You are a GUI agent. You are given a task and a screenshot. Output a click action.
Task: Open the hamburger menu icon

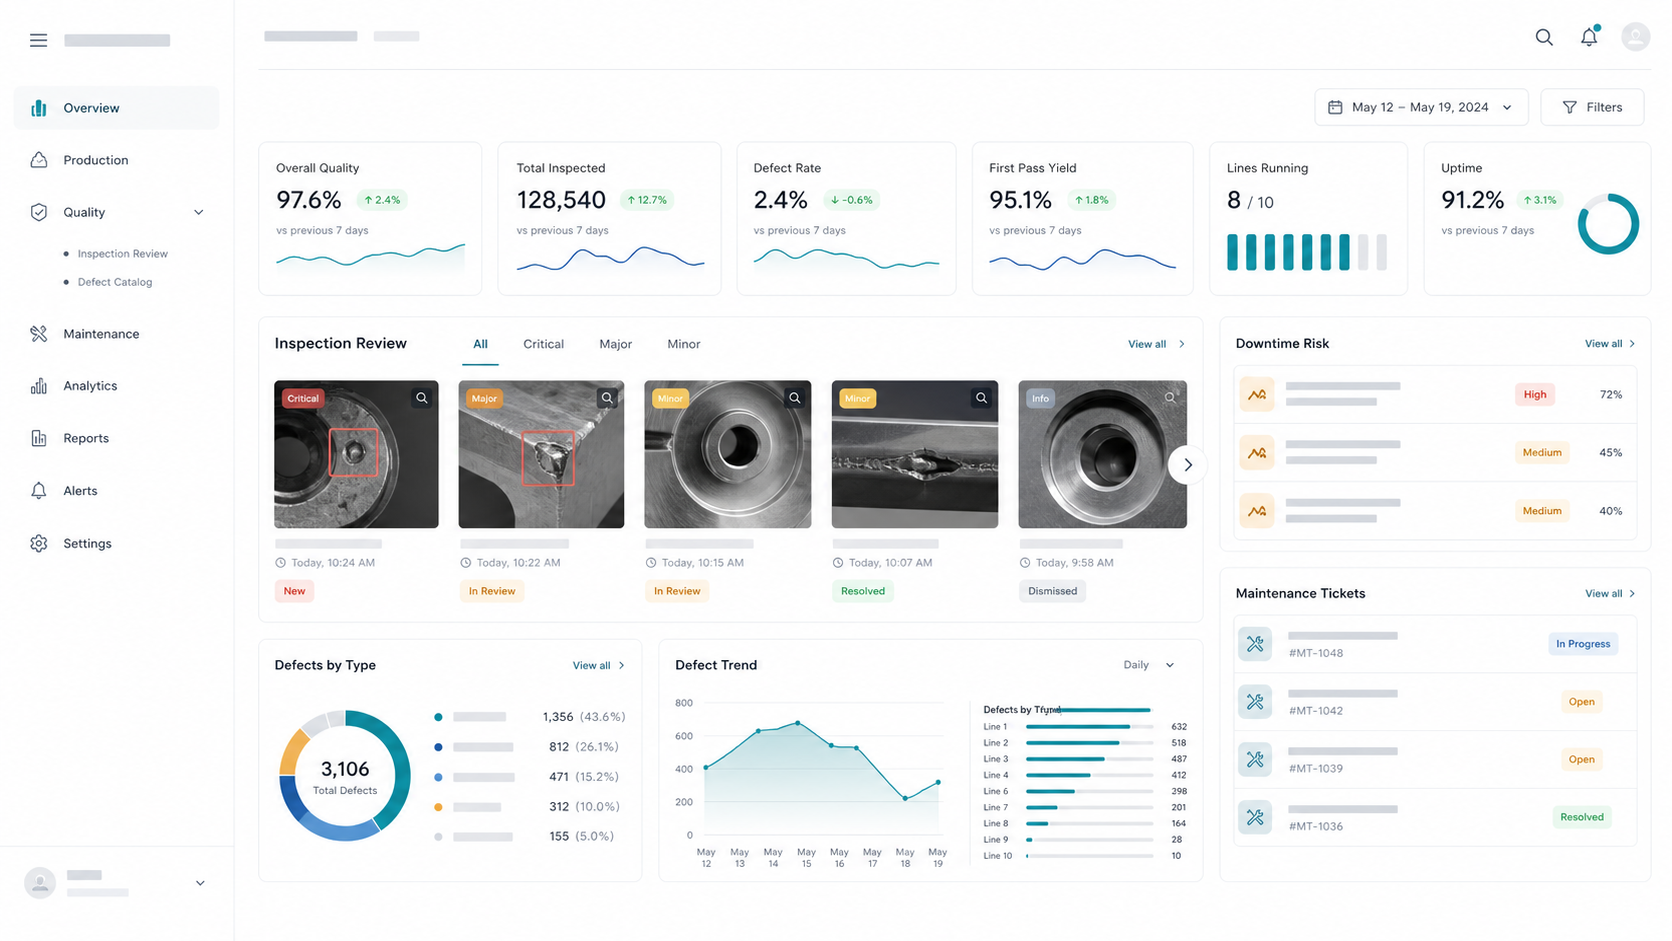click(38, 40)
